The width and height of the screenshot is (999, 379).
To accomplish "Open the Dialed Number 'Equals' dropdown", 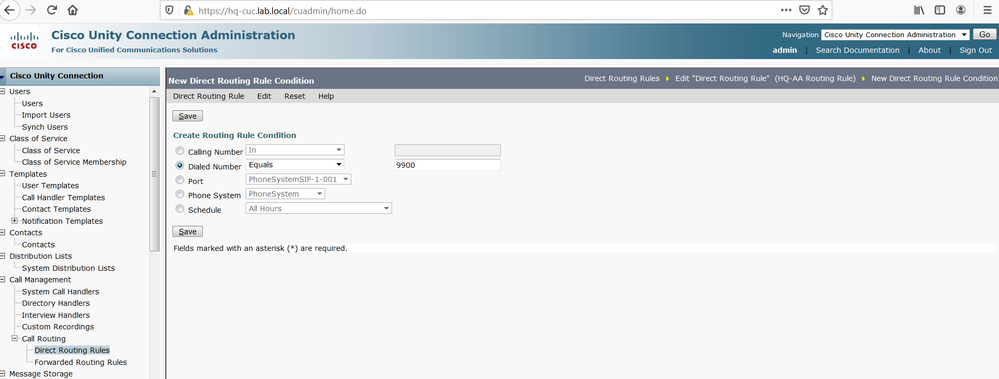I will pyautogui.click(x=295, y=164).
